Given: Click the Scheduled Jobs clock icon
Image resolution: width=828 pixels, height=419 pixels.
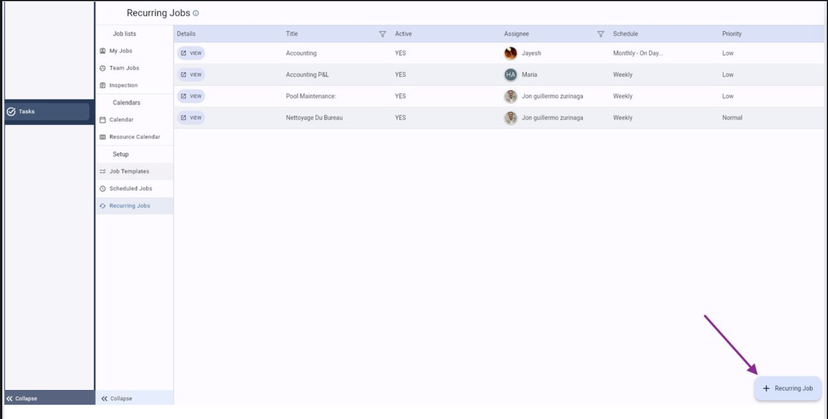Looking at the screenshot, I should click(x=102, y=189).
